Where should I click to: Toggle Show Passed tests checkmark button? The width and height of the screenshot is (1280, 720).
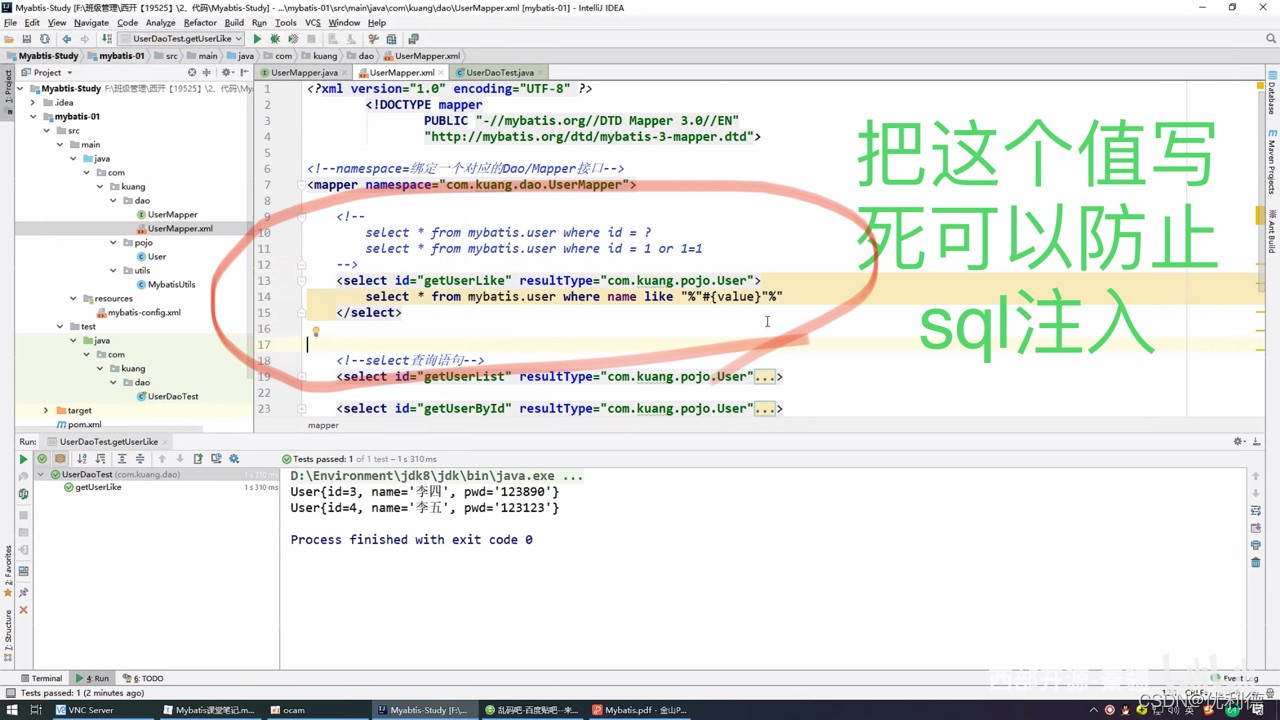coord(42,459)
